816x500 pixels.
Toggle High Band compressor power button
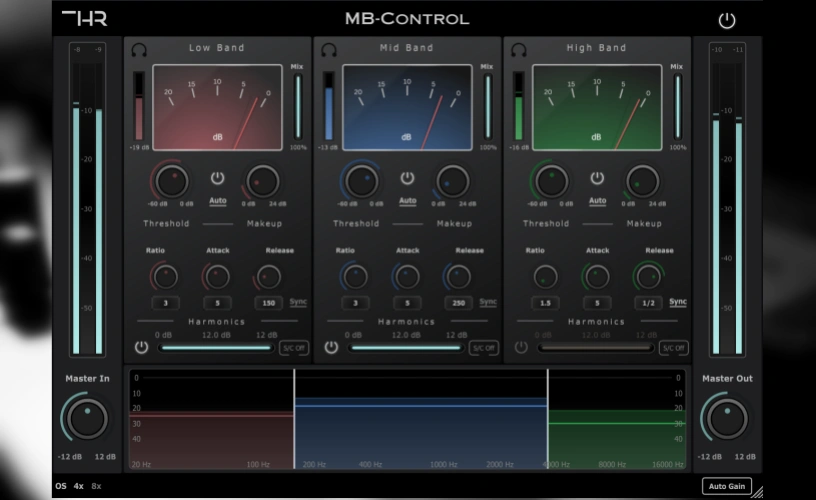(x=597, y=178)
